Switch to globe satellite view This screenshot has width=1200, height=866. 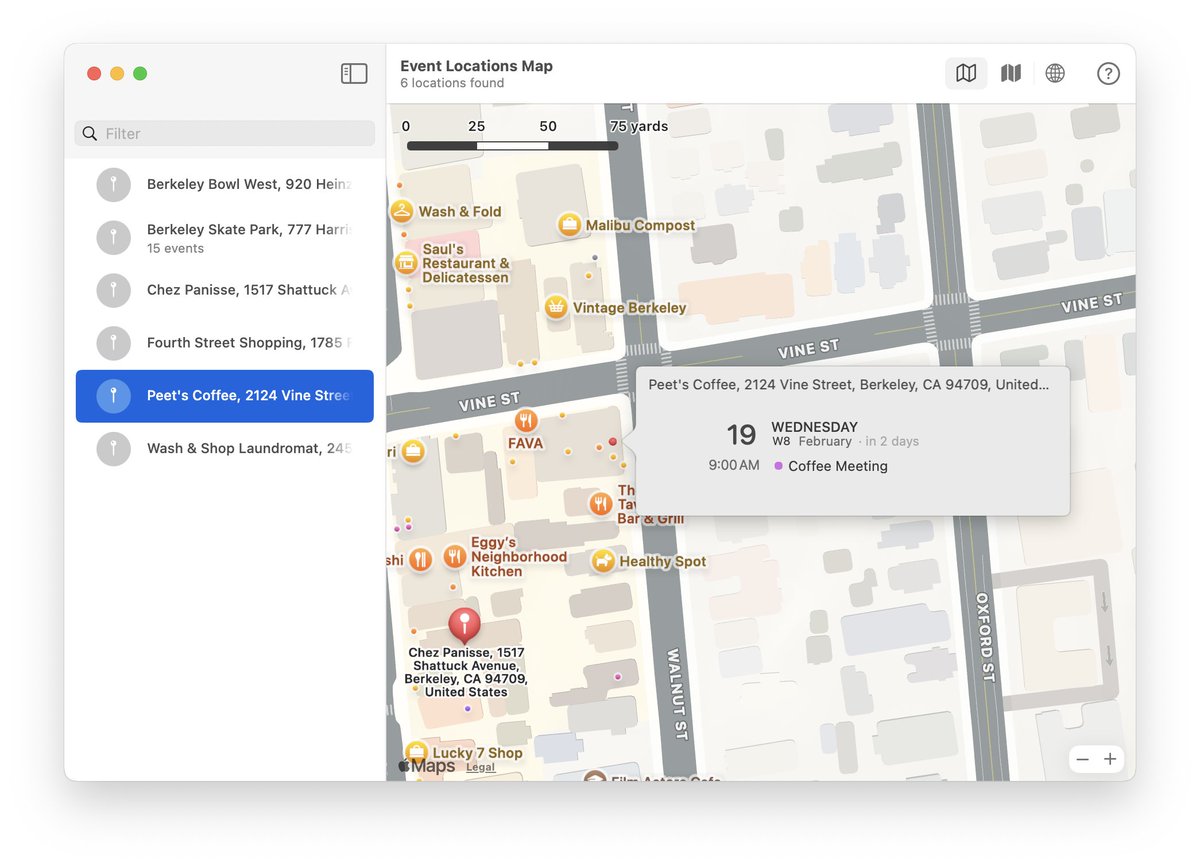click(1055, 73)
